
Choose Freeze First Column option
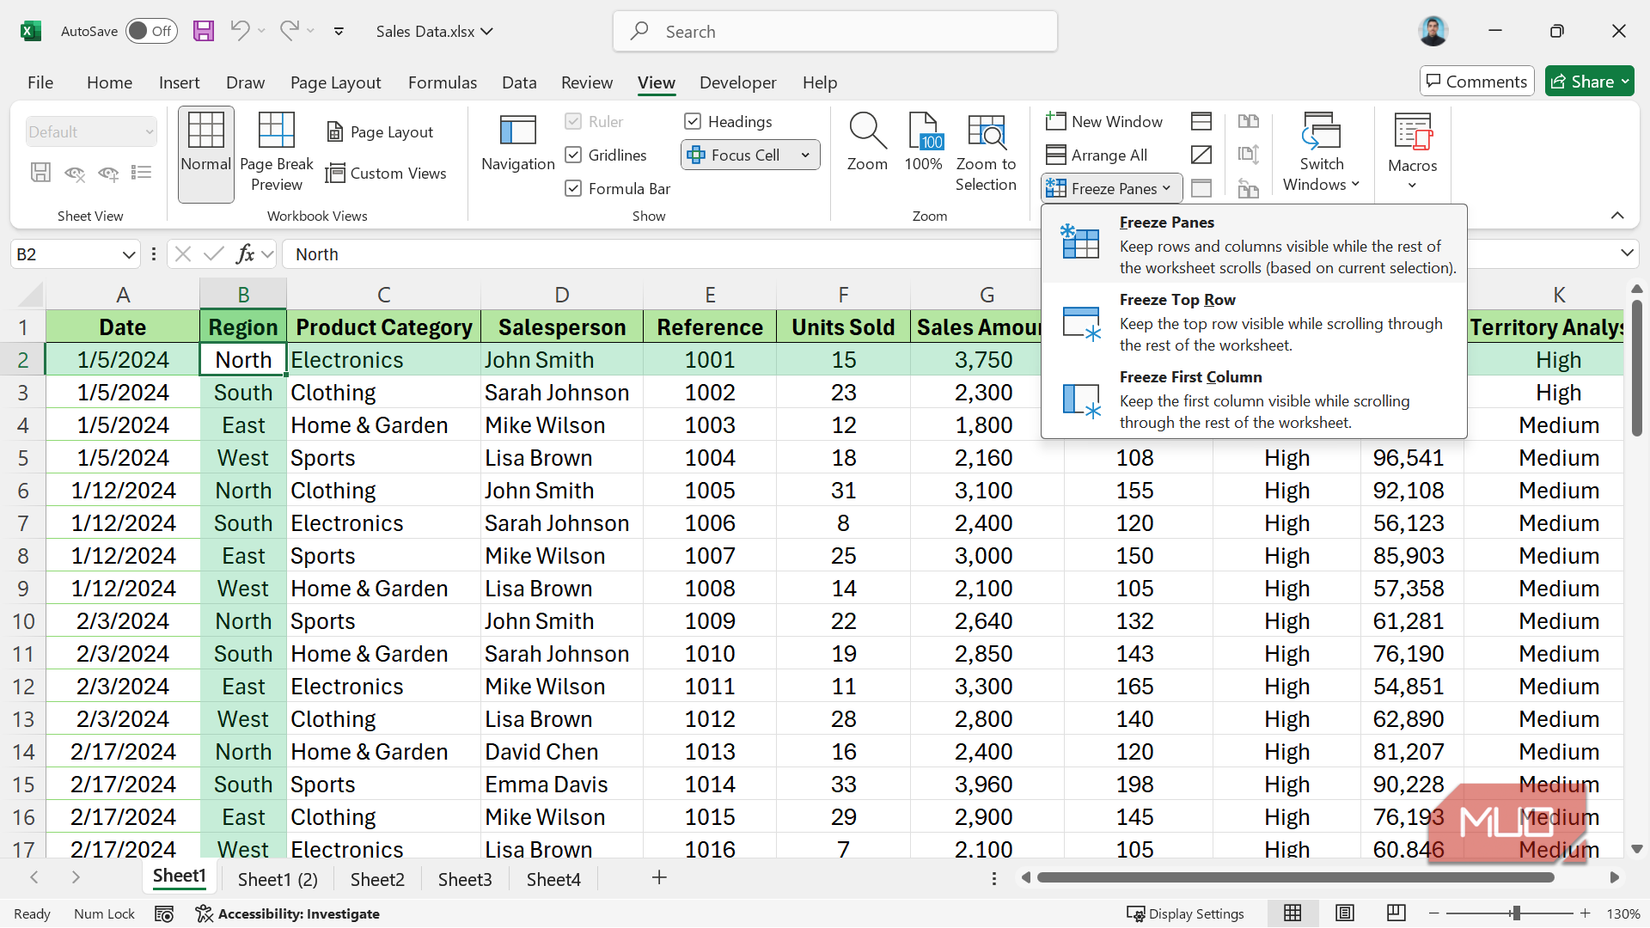1254,399
